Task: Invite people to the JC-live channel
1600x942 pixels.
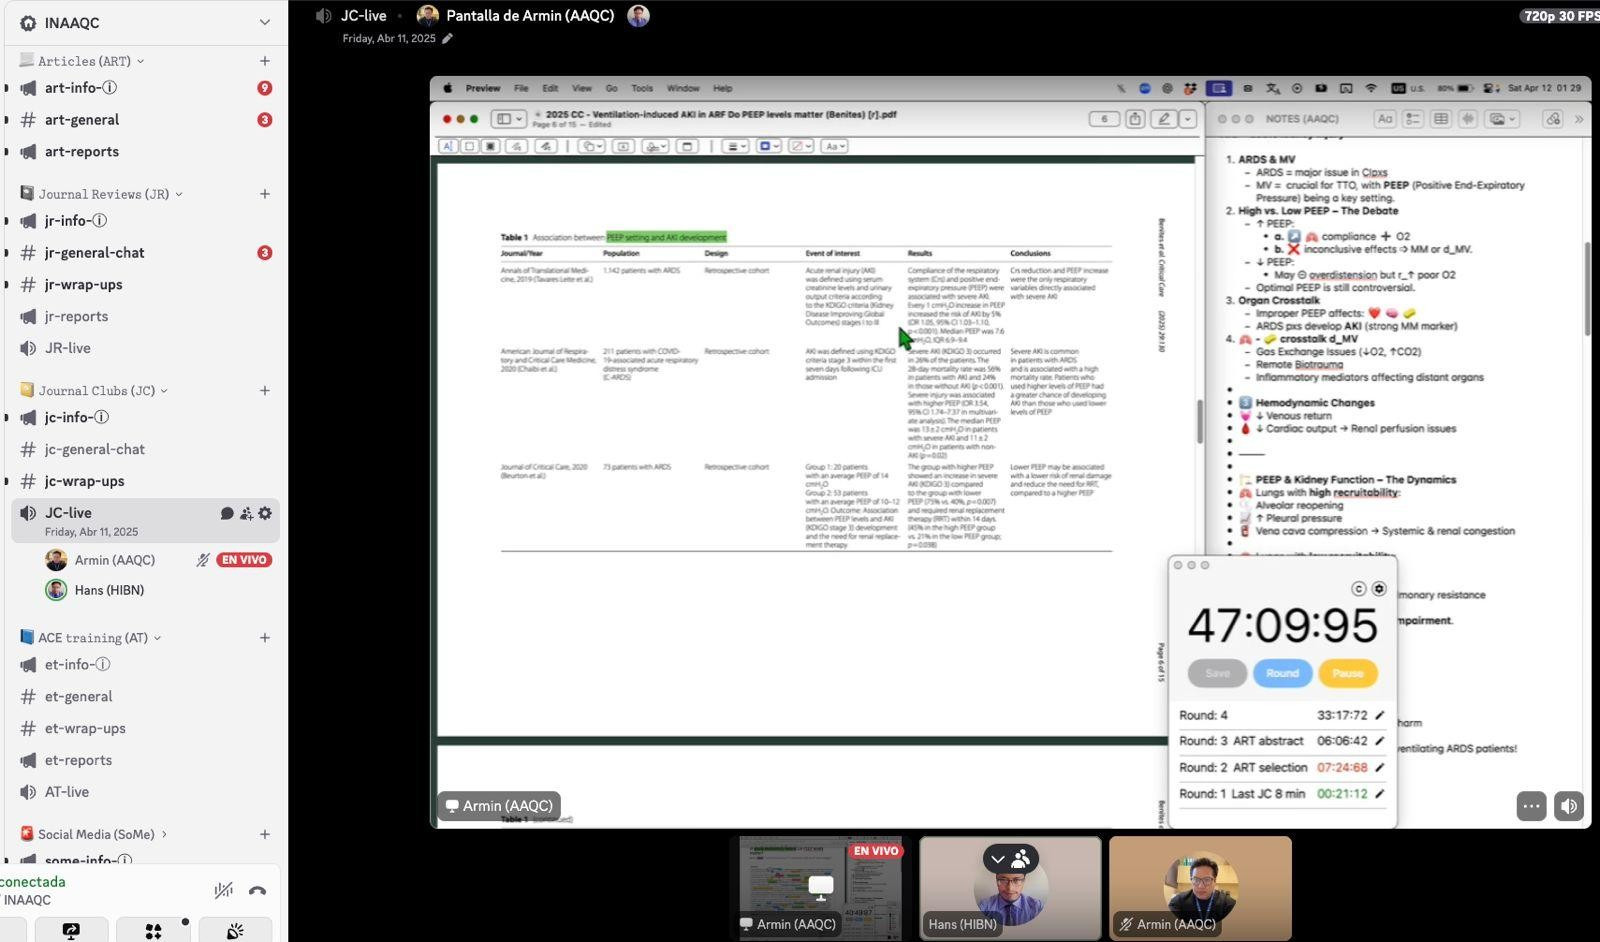Action: 246,513
